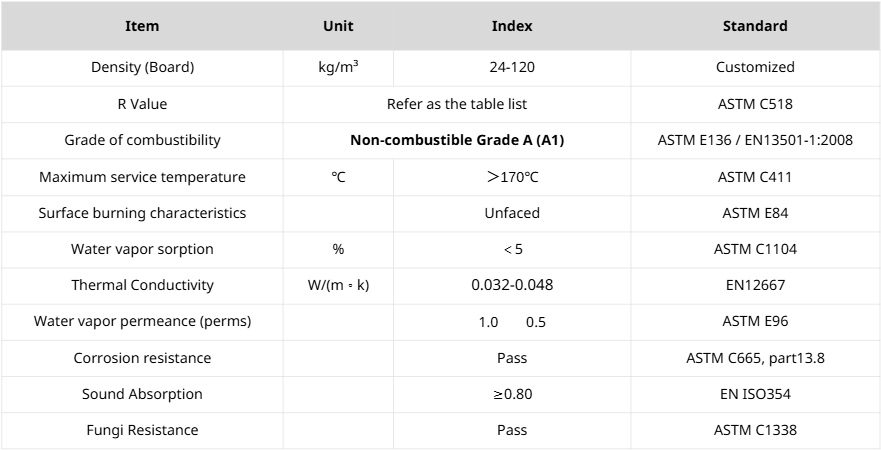The height and width of the screenshot is (450, 881).
Task: Click the Unfaced index cell
Action: 511,213
